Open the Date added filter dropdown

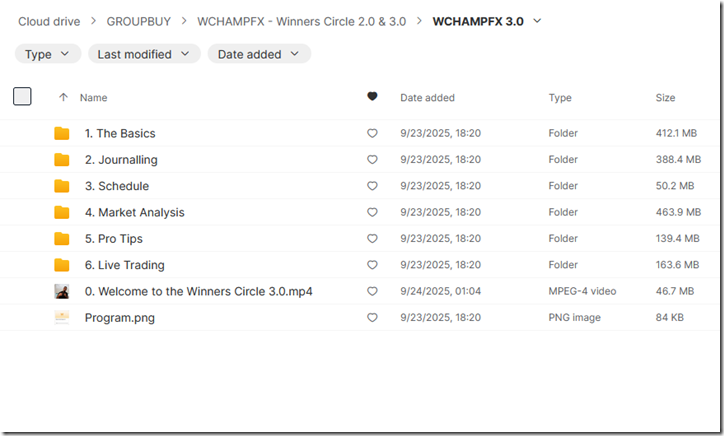pyautogui.click(x=259, y=54)
